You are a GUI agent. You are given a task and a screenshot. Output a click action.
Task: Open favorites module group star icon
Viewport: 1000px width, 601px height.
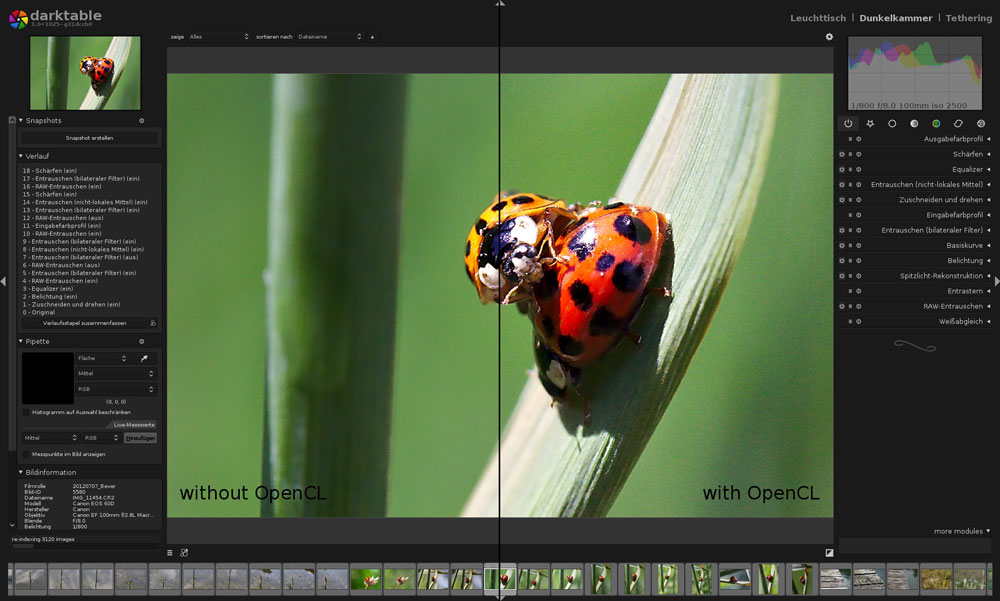[870, 123]
